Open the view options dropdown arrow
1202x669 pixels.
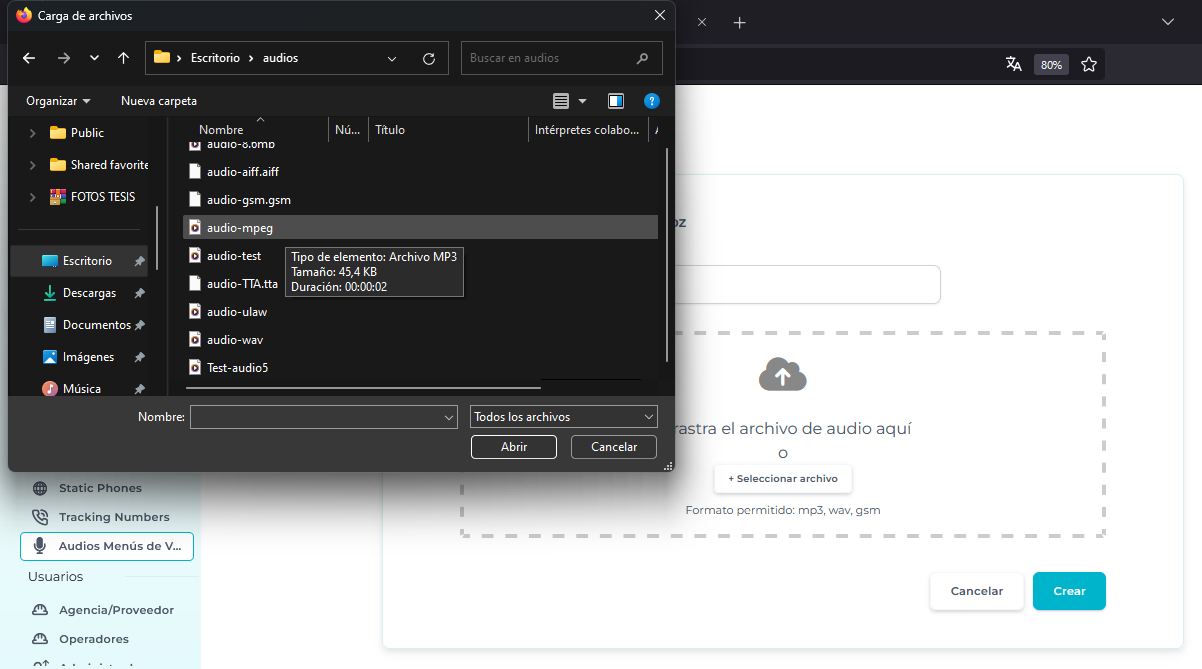583,101
